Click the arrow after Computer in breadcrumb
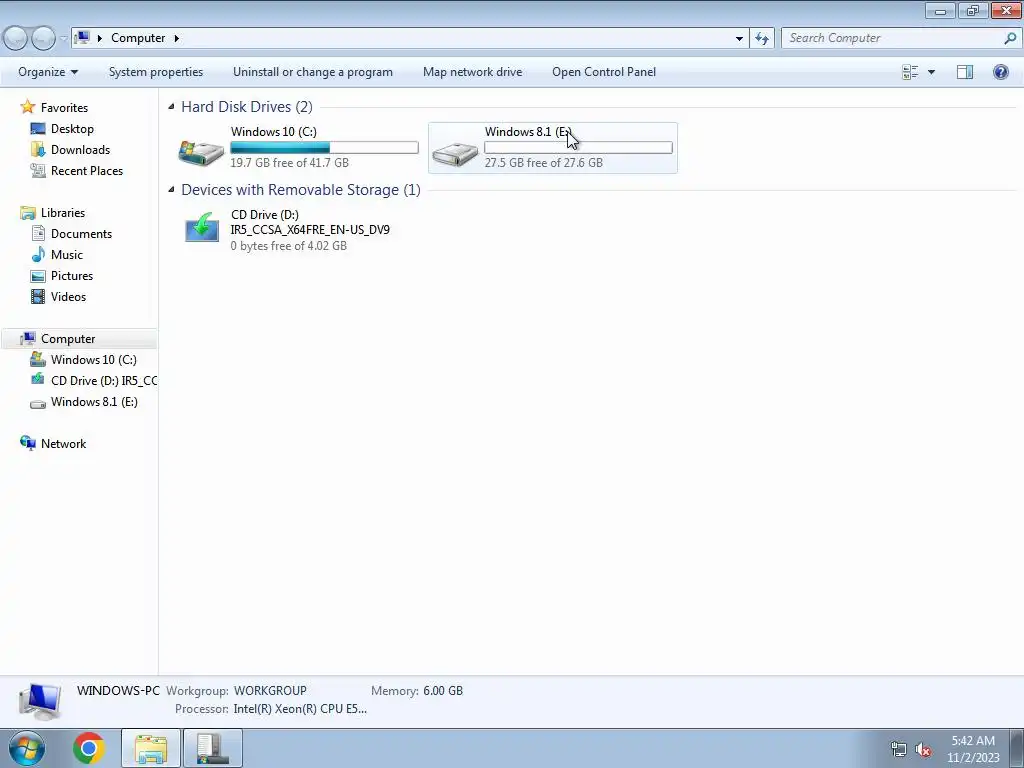 point(176,38)
